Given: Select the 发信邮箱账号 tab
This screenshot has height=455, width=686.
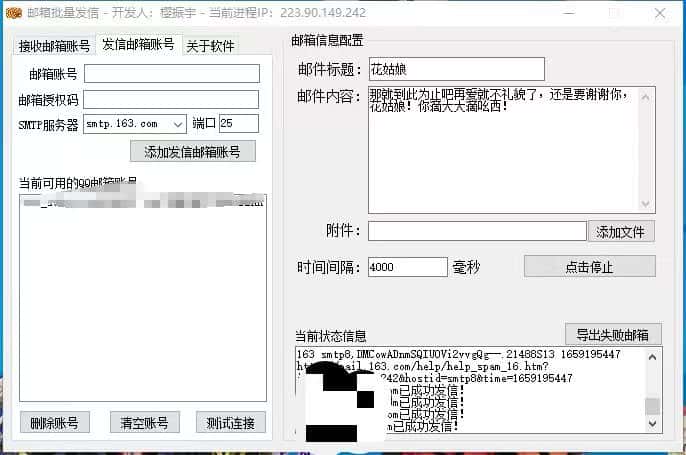Looking at the screenshot, I should point(138,45).
